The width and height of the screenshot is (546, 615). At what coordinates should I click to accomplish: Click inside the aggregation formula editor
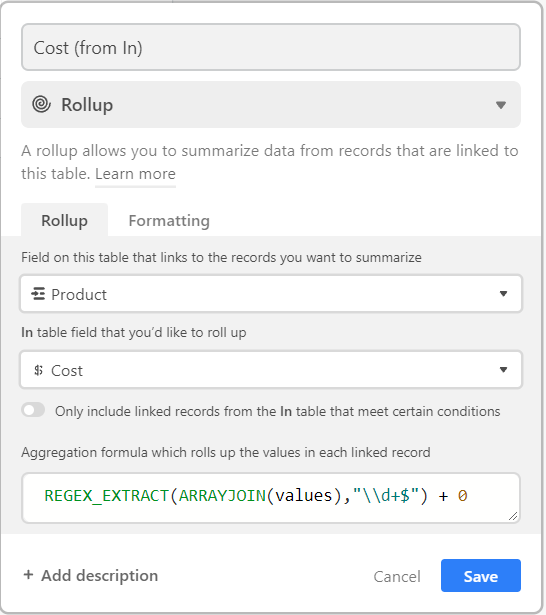coord(271,498)
